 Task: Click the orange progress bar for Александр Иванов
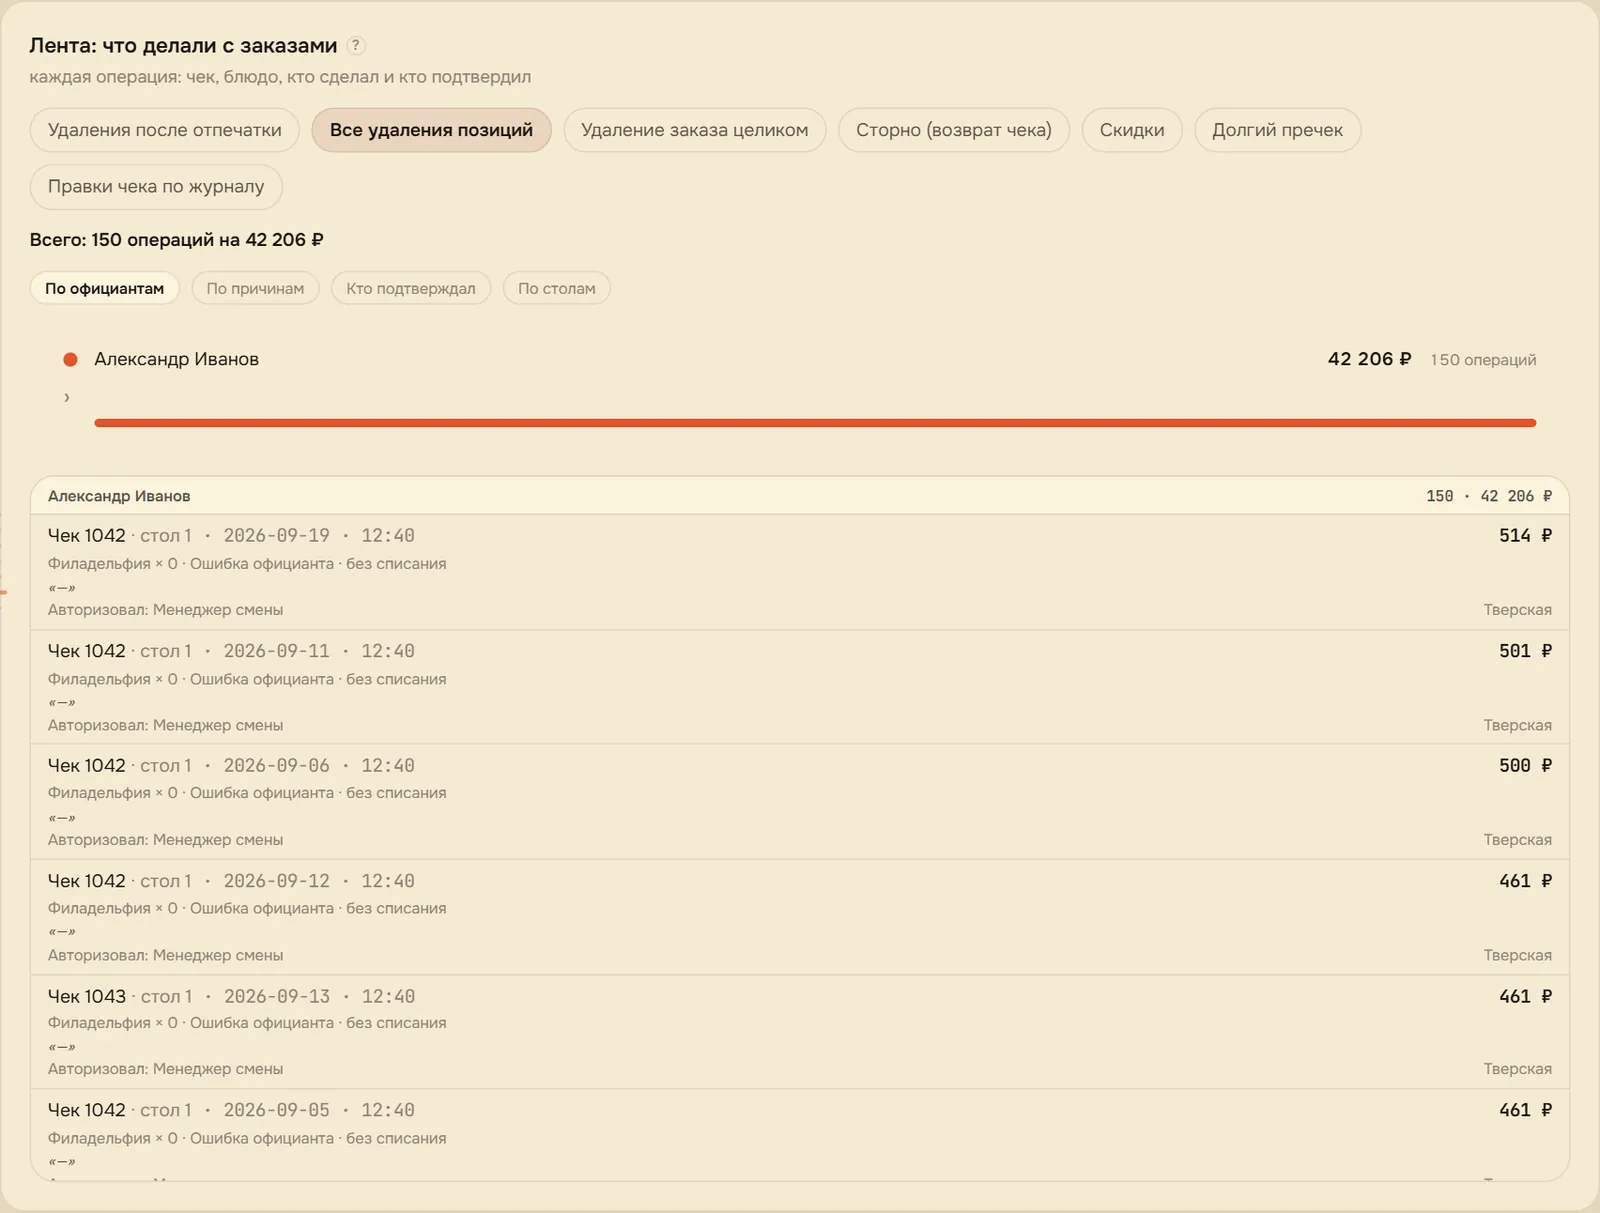point(815,423)
